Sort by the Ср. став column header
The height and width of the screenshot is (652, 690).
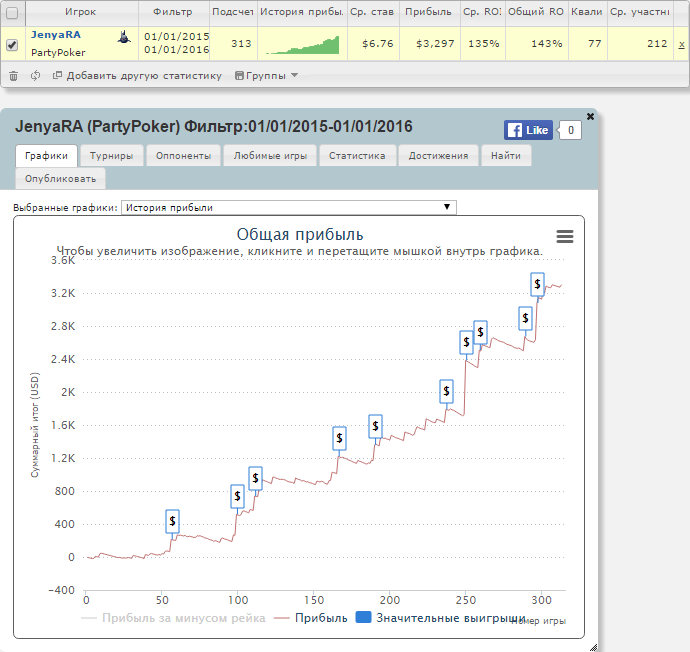pyautogui.click(x=373, y=13)
